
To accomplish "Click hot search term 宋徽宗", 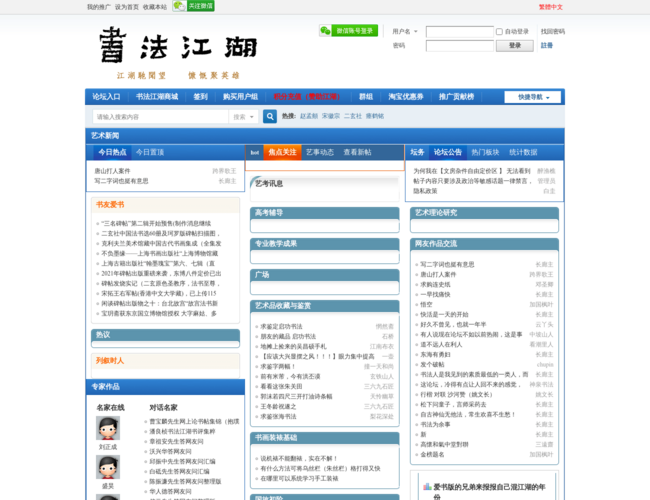I will [331, 117].
